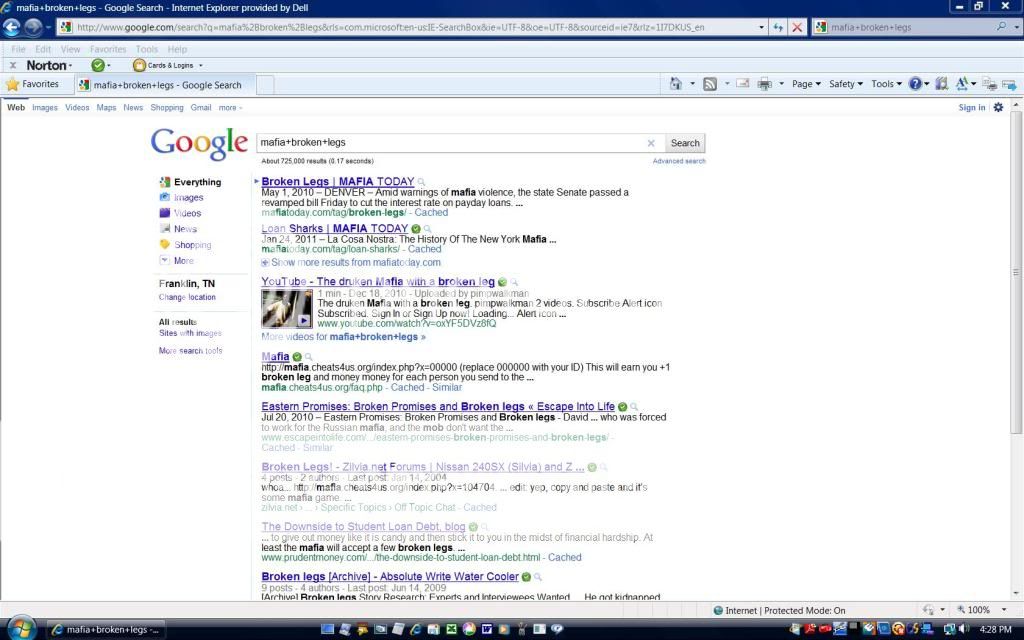The width and height of the screenshot is (1024, 640).
Task: Click the RSS feeds icon
Action: coord(710,84)
